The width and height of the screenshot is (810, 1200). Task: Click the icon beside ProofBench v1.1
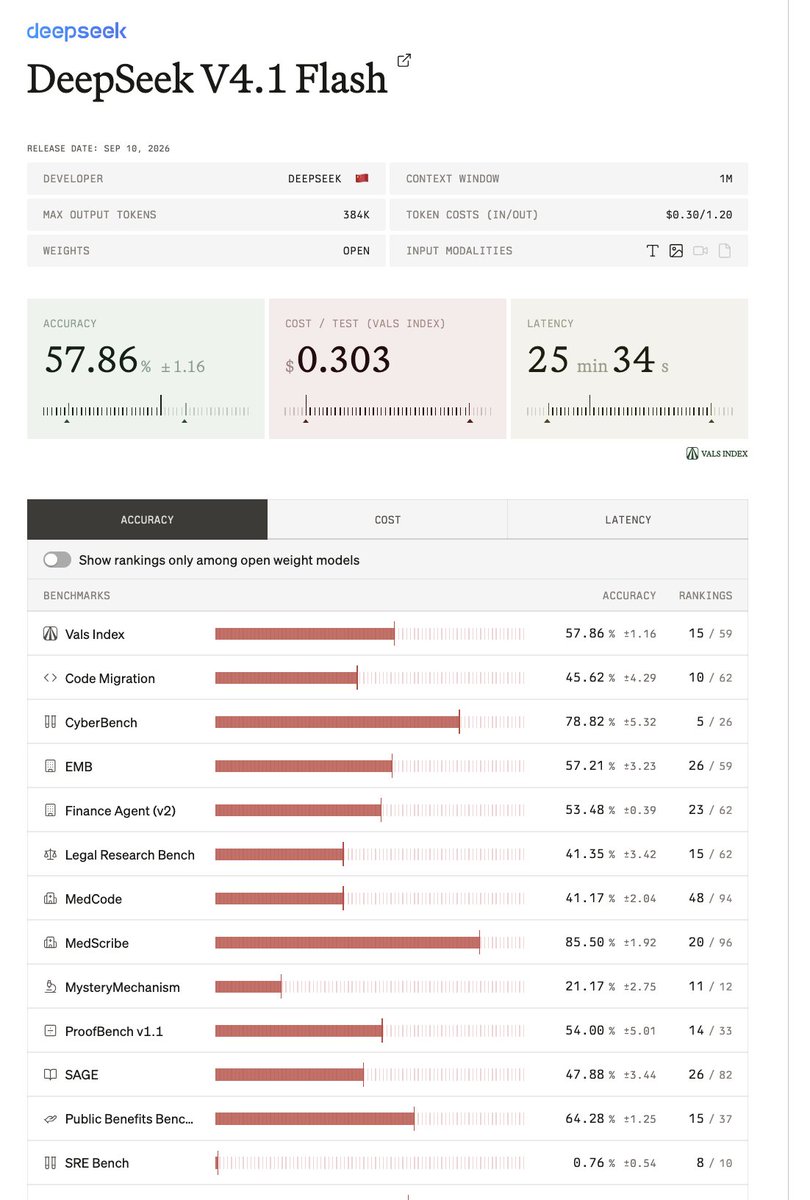pos(50,1030)
